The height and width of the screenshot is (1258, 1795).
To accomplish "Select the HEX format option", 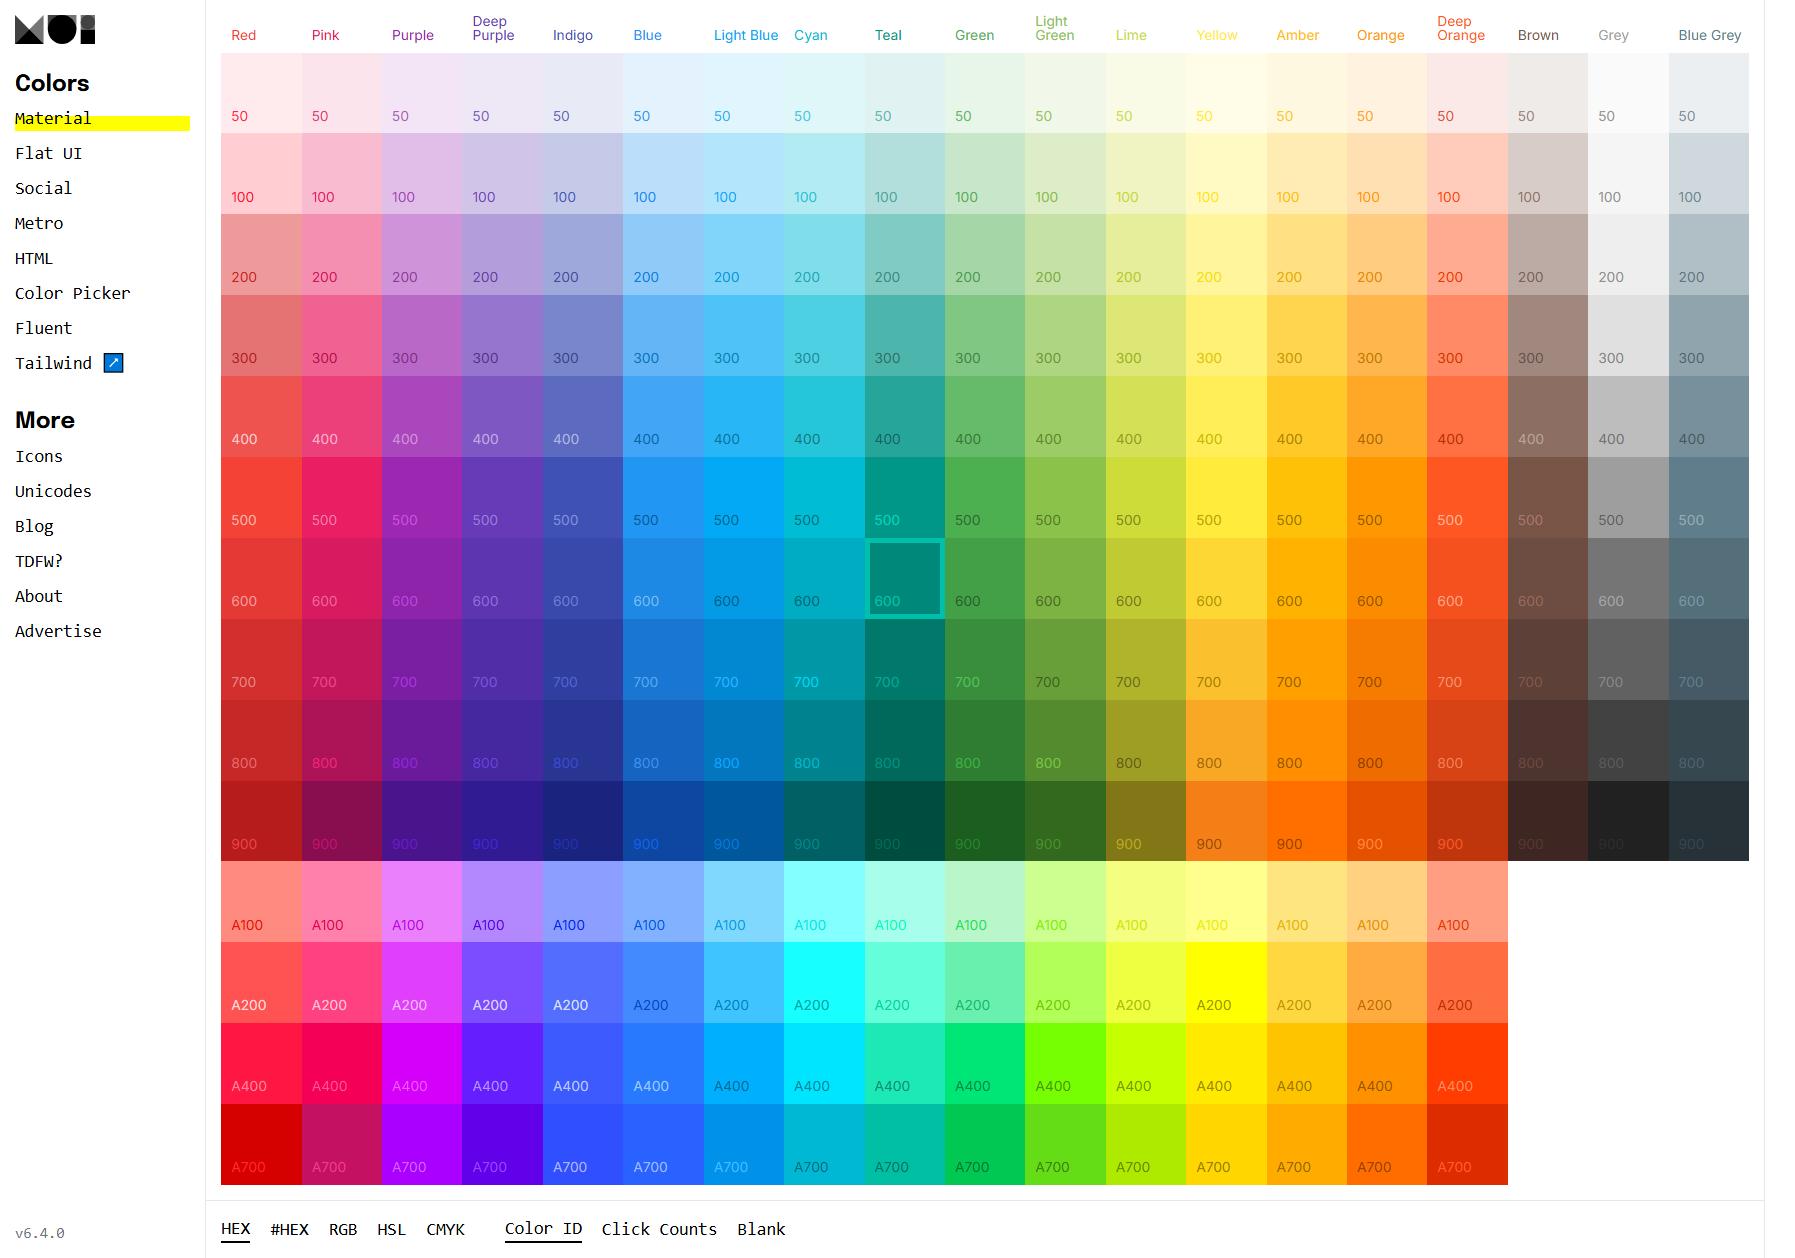I will pos(236,1229).
